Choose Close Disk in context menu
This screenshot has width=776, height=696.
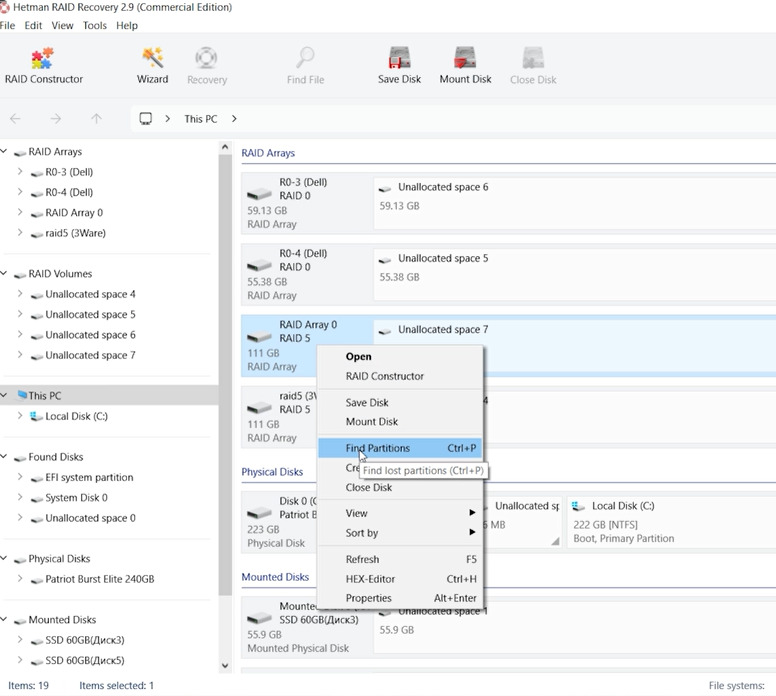click(x=400, y=488)
